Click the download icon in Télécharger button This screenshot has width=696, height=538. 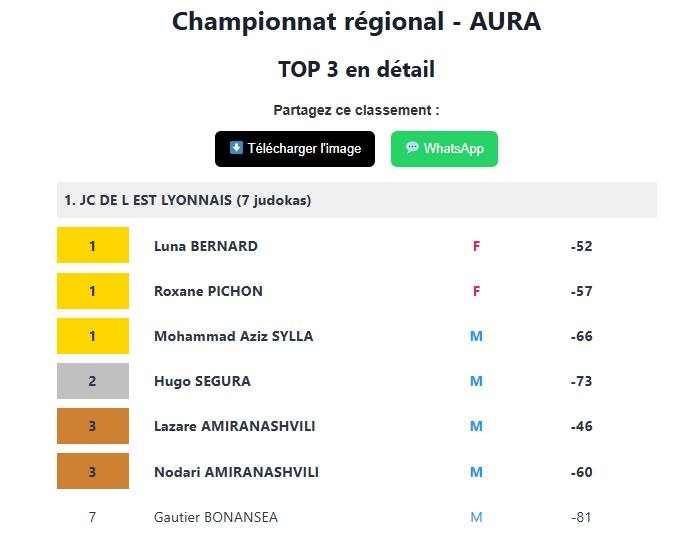(x=236, y=148)
